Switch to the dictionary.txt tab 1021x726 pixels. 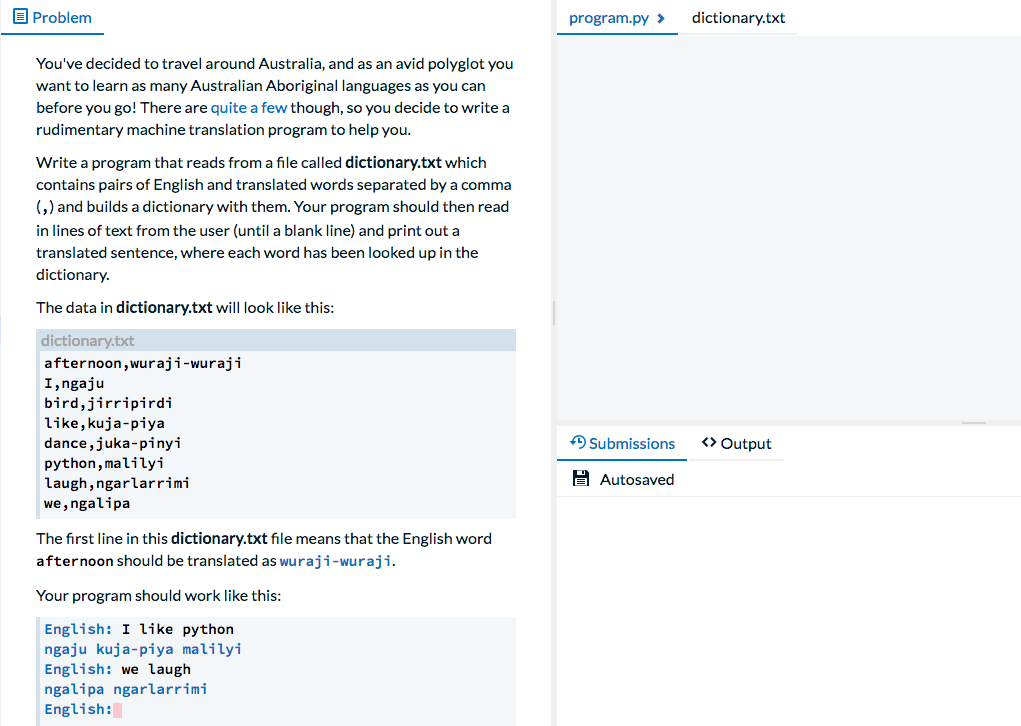[x=738, y=17]
